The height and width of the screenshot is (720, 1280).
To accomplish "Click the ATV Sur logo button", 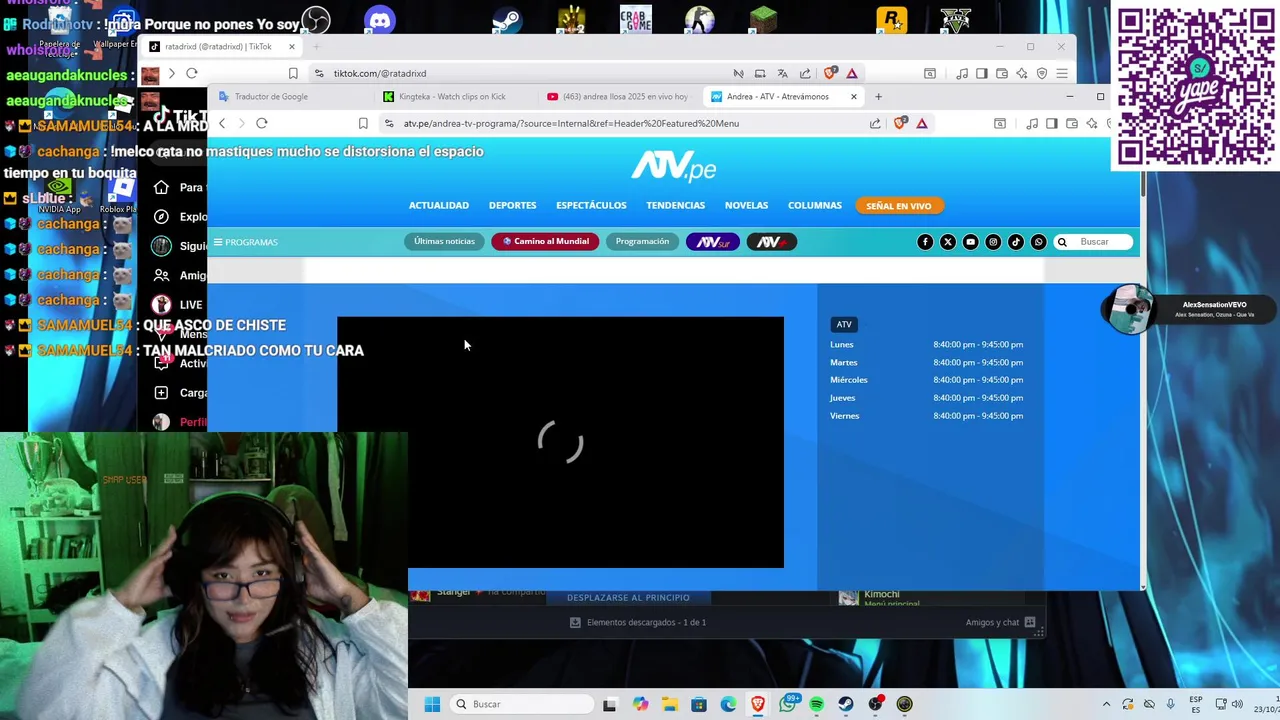I will coord(712,242).
